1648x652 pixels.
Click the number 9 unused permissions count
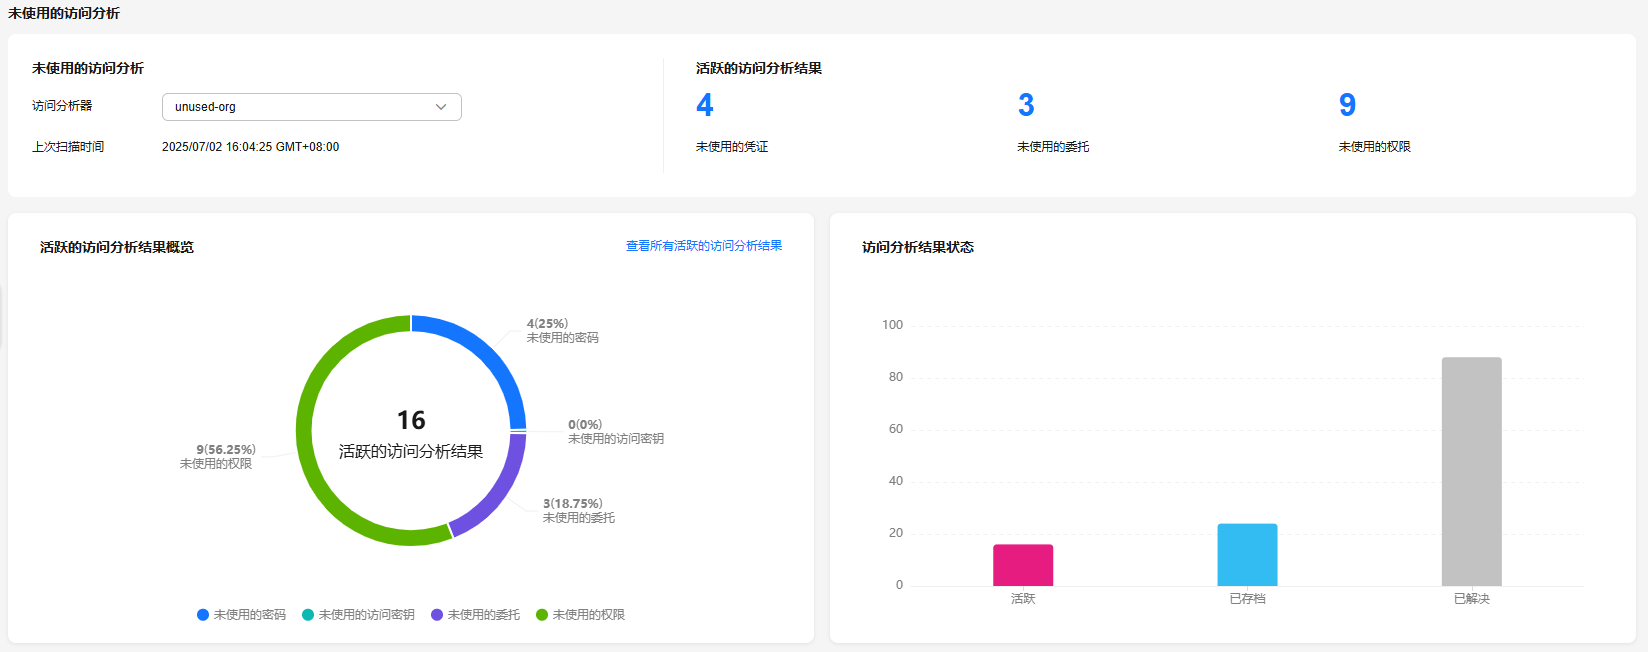[x=1347, y=105]
